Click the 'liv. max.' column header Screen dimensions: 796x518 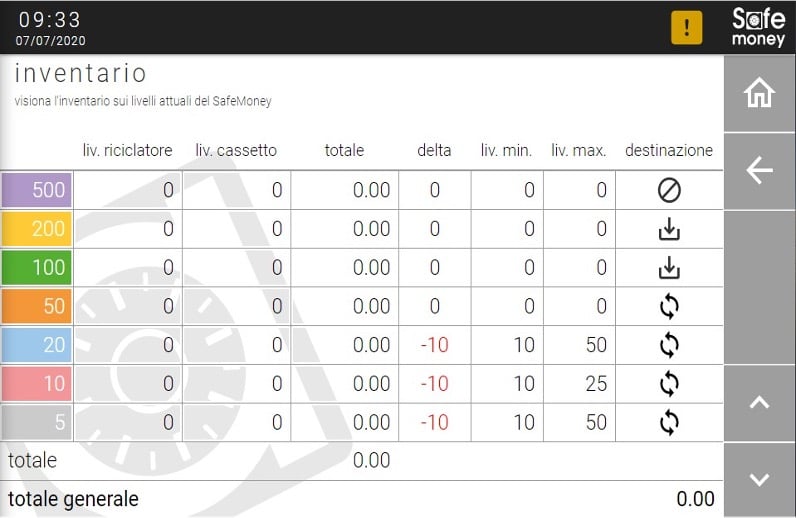[x=579, y=150]
